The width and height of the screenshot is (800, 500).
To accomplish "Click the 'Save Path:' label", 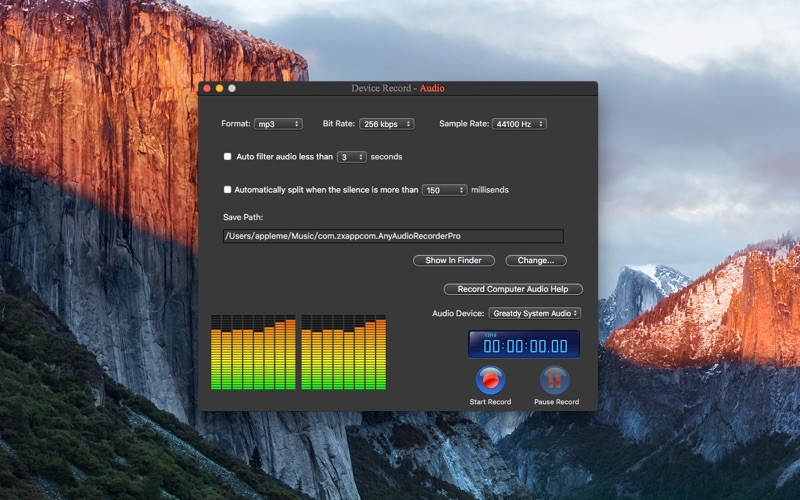I will [243, 217].
